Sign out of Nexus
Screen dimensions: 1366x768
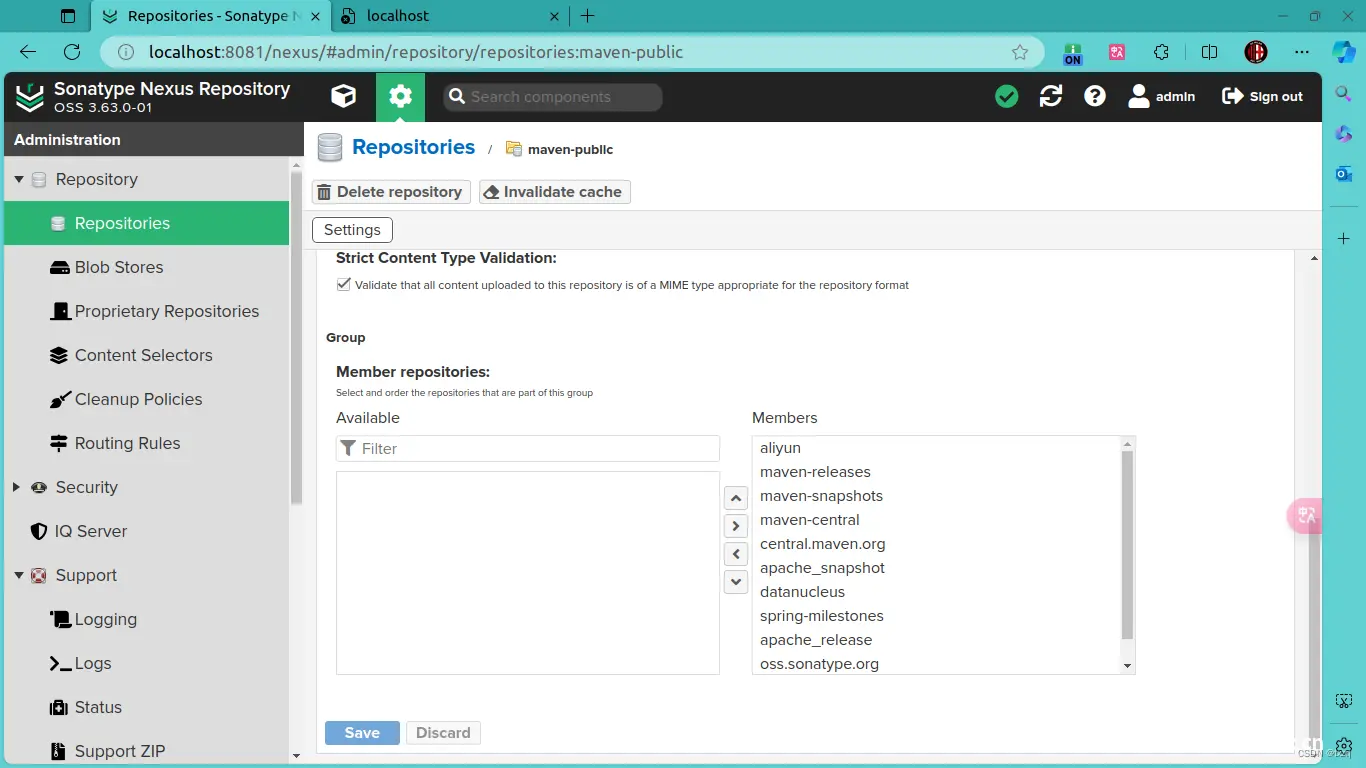(x=1263, y=96)
